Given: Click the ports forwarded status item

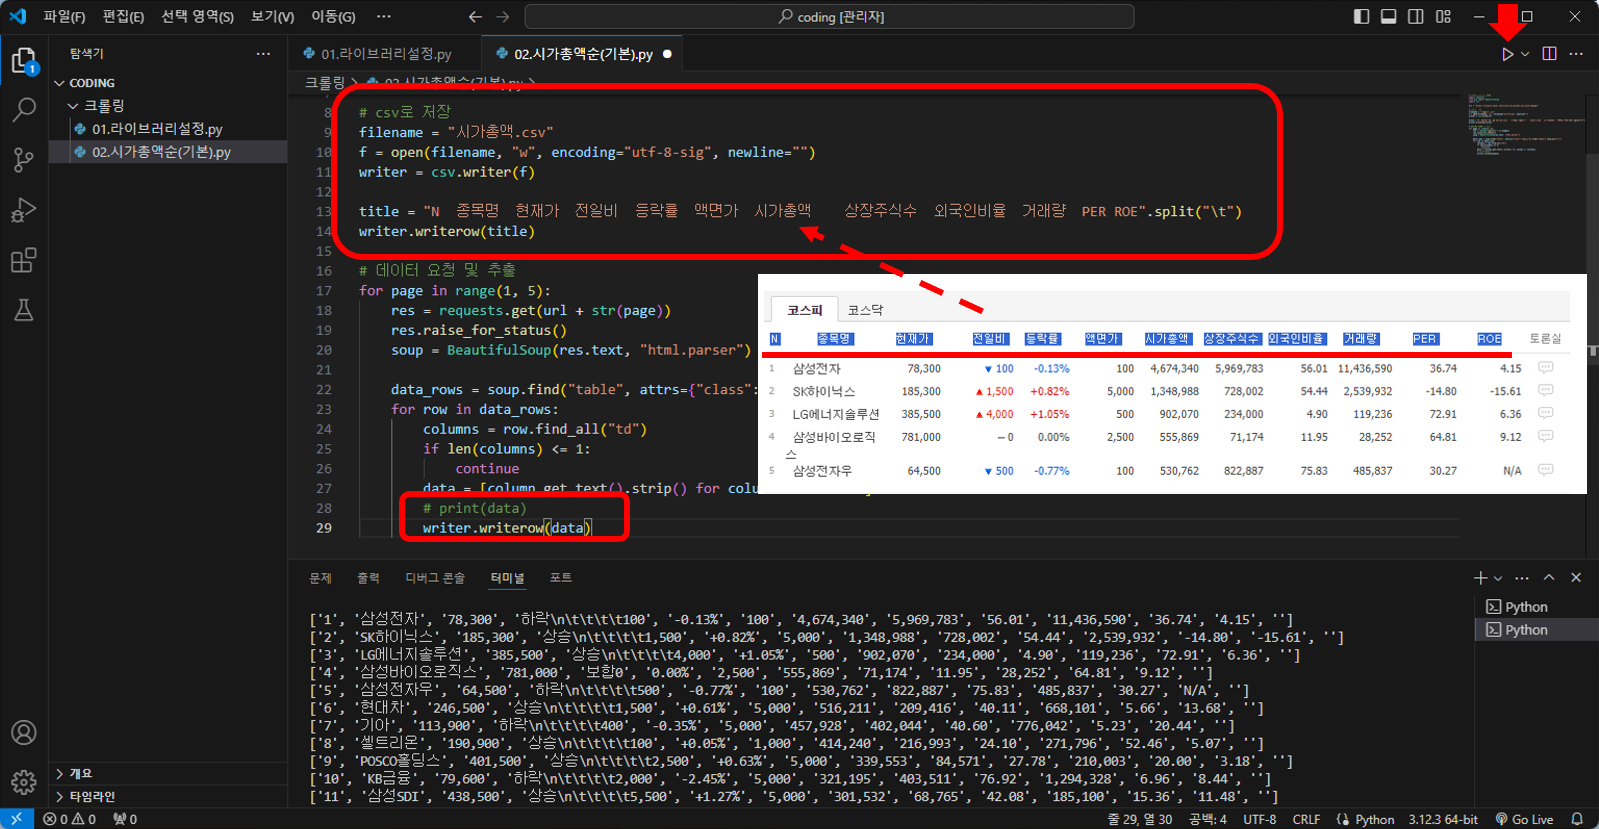Looking at the screenshot, I should tap(125, 819).
